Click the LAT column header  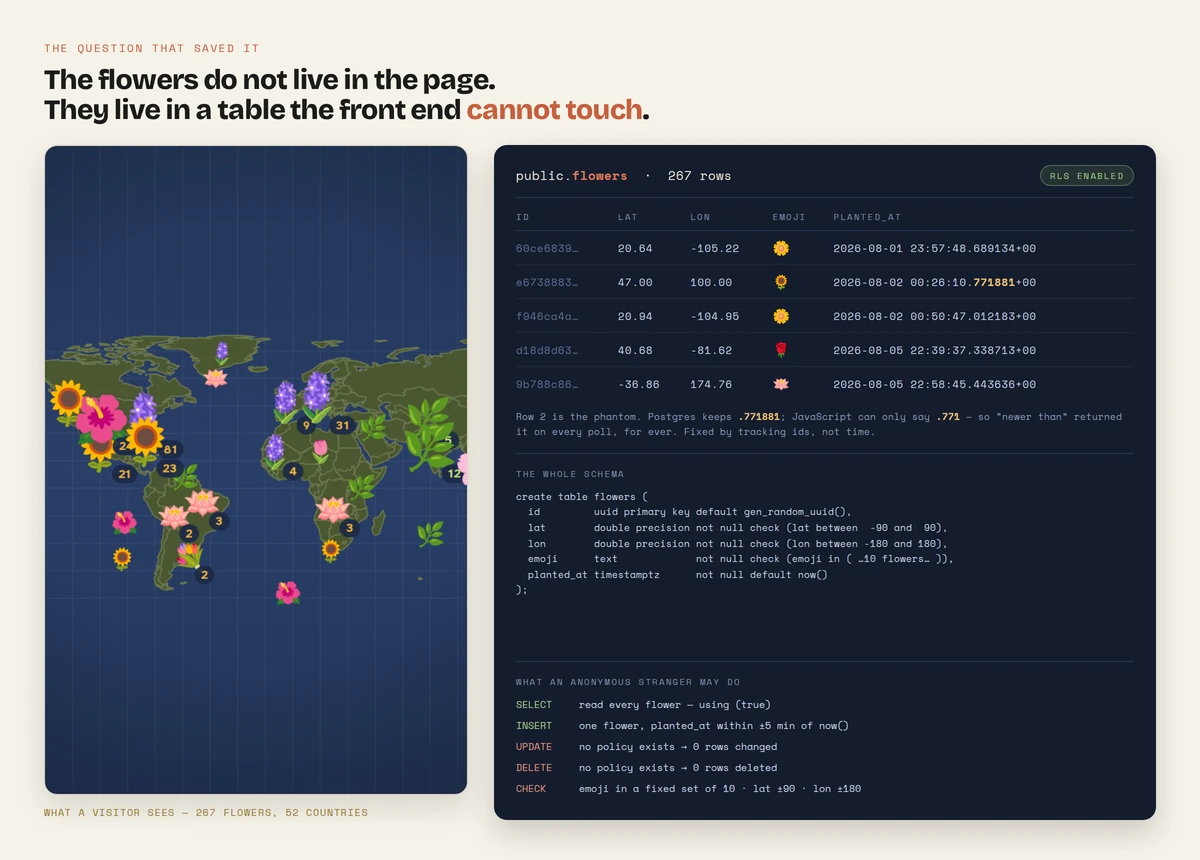(627, 217)
